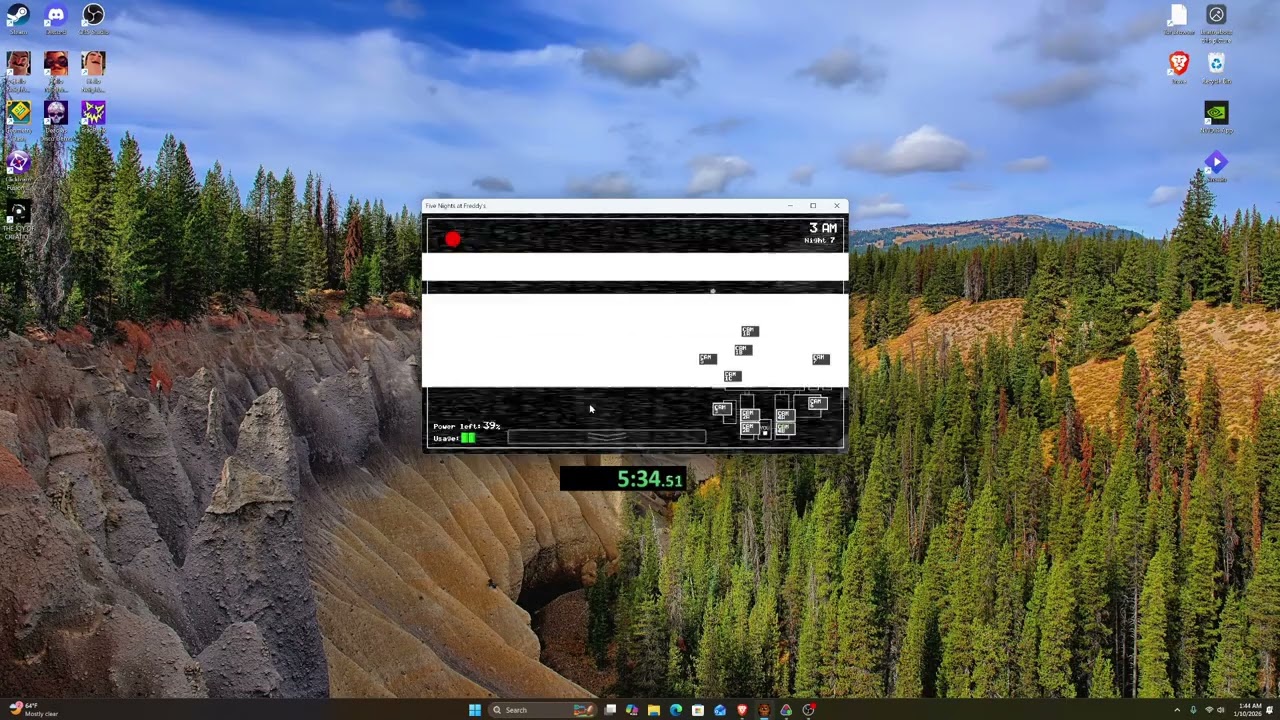
Task: Click the 'Power left: 39%' readout
Action: tap(466, 426)
